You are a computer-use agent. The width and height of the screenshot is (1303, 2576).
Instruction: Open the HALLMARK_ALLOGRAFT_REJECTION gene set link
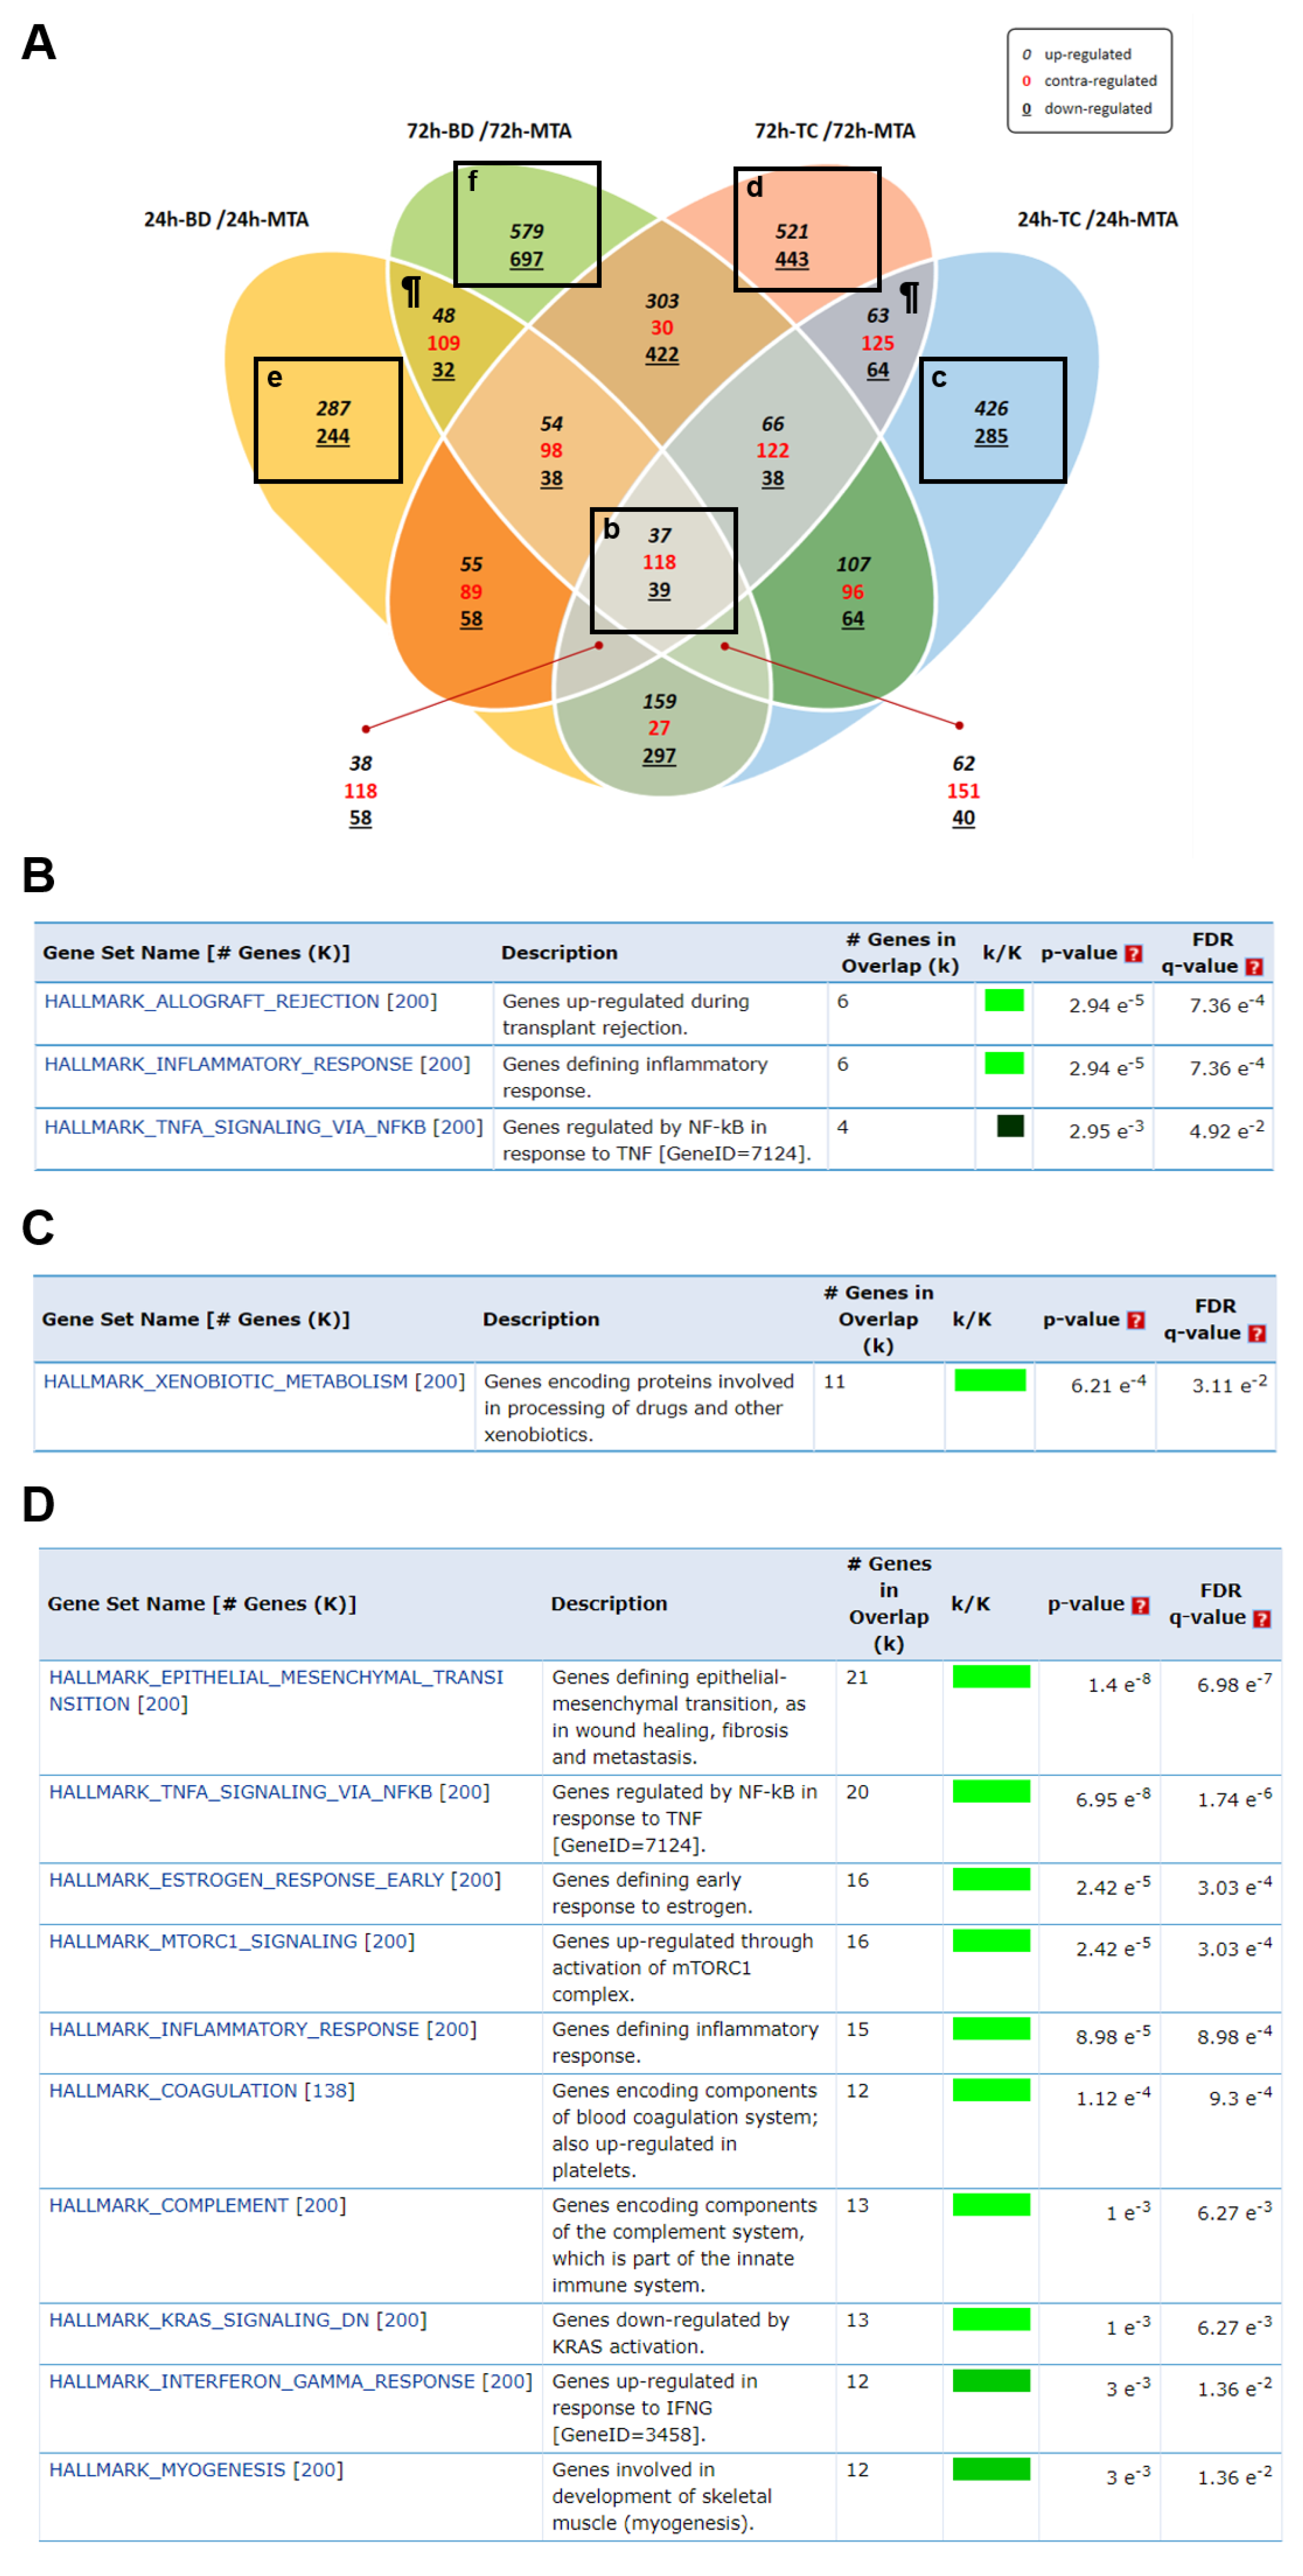[212, 1001]
